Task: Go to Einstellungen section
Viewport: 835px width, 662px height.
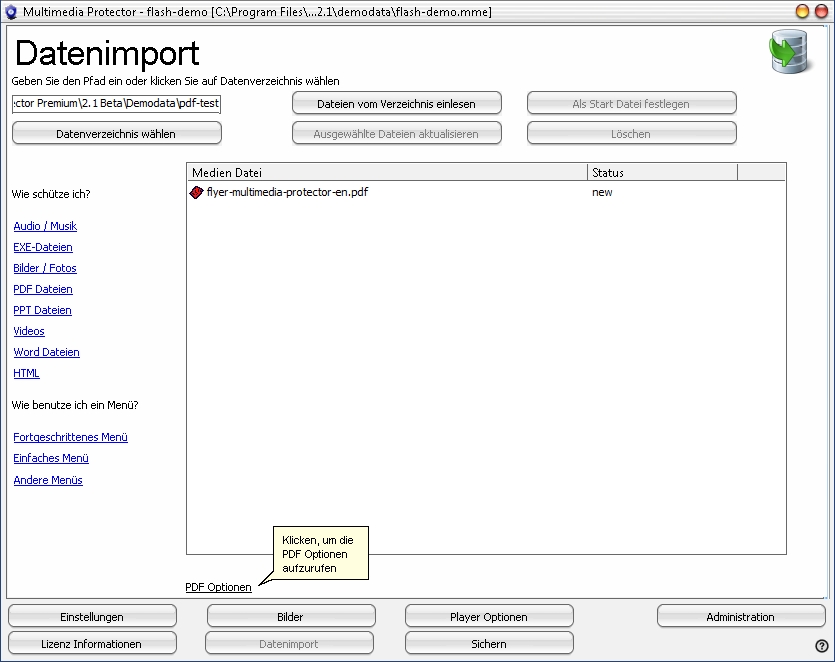Action: coord(92,617)
